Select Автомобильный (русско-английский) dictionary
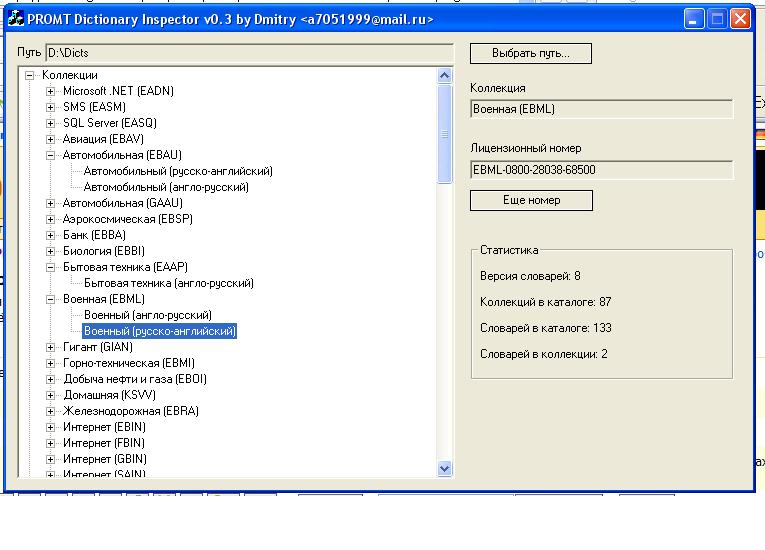 178,171
